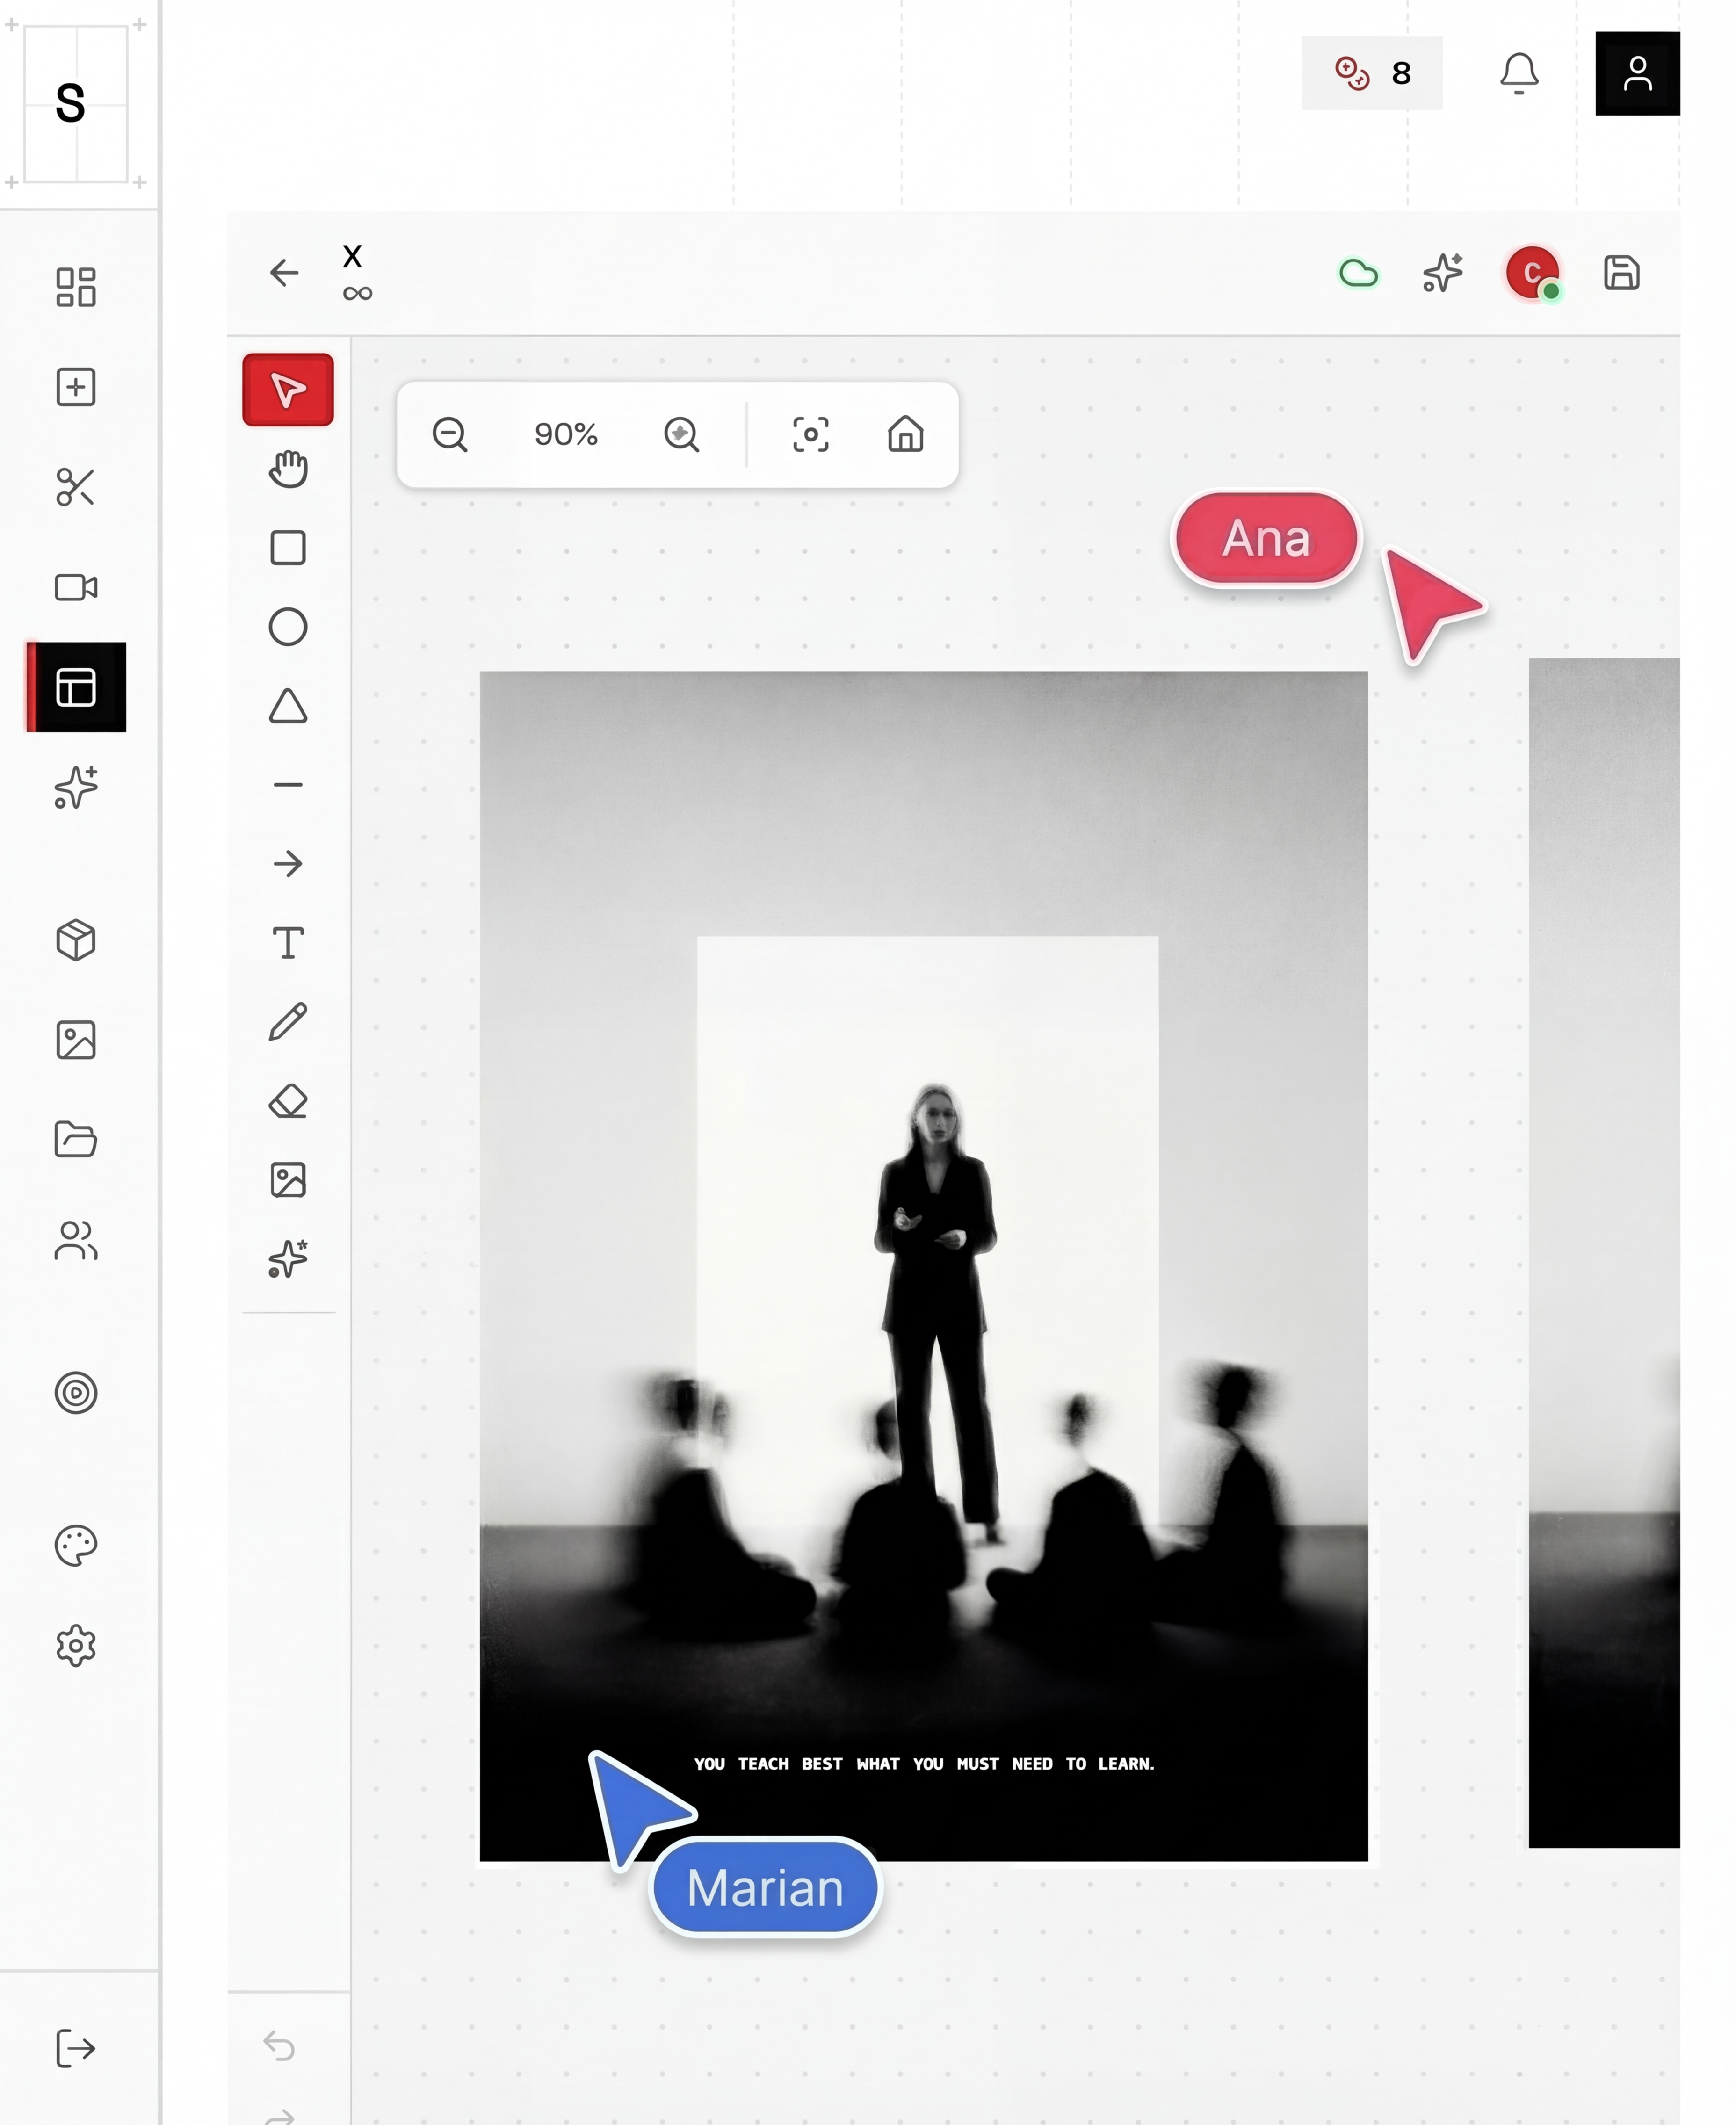Go back with the left arrow
1736x2125 pixels.
(284, 273)
